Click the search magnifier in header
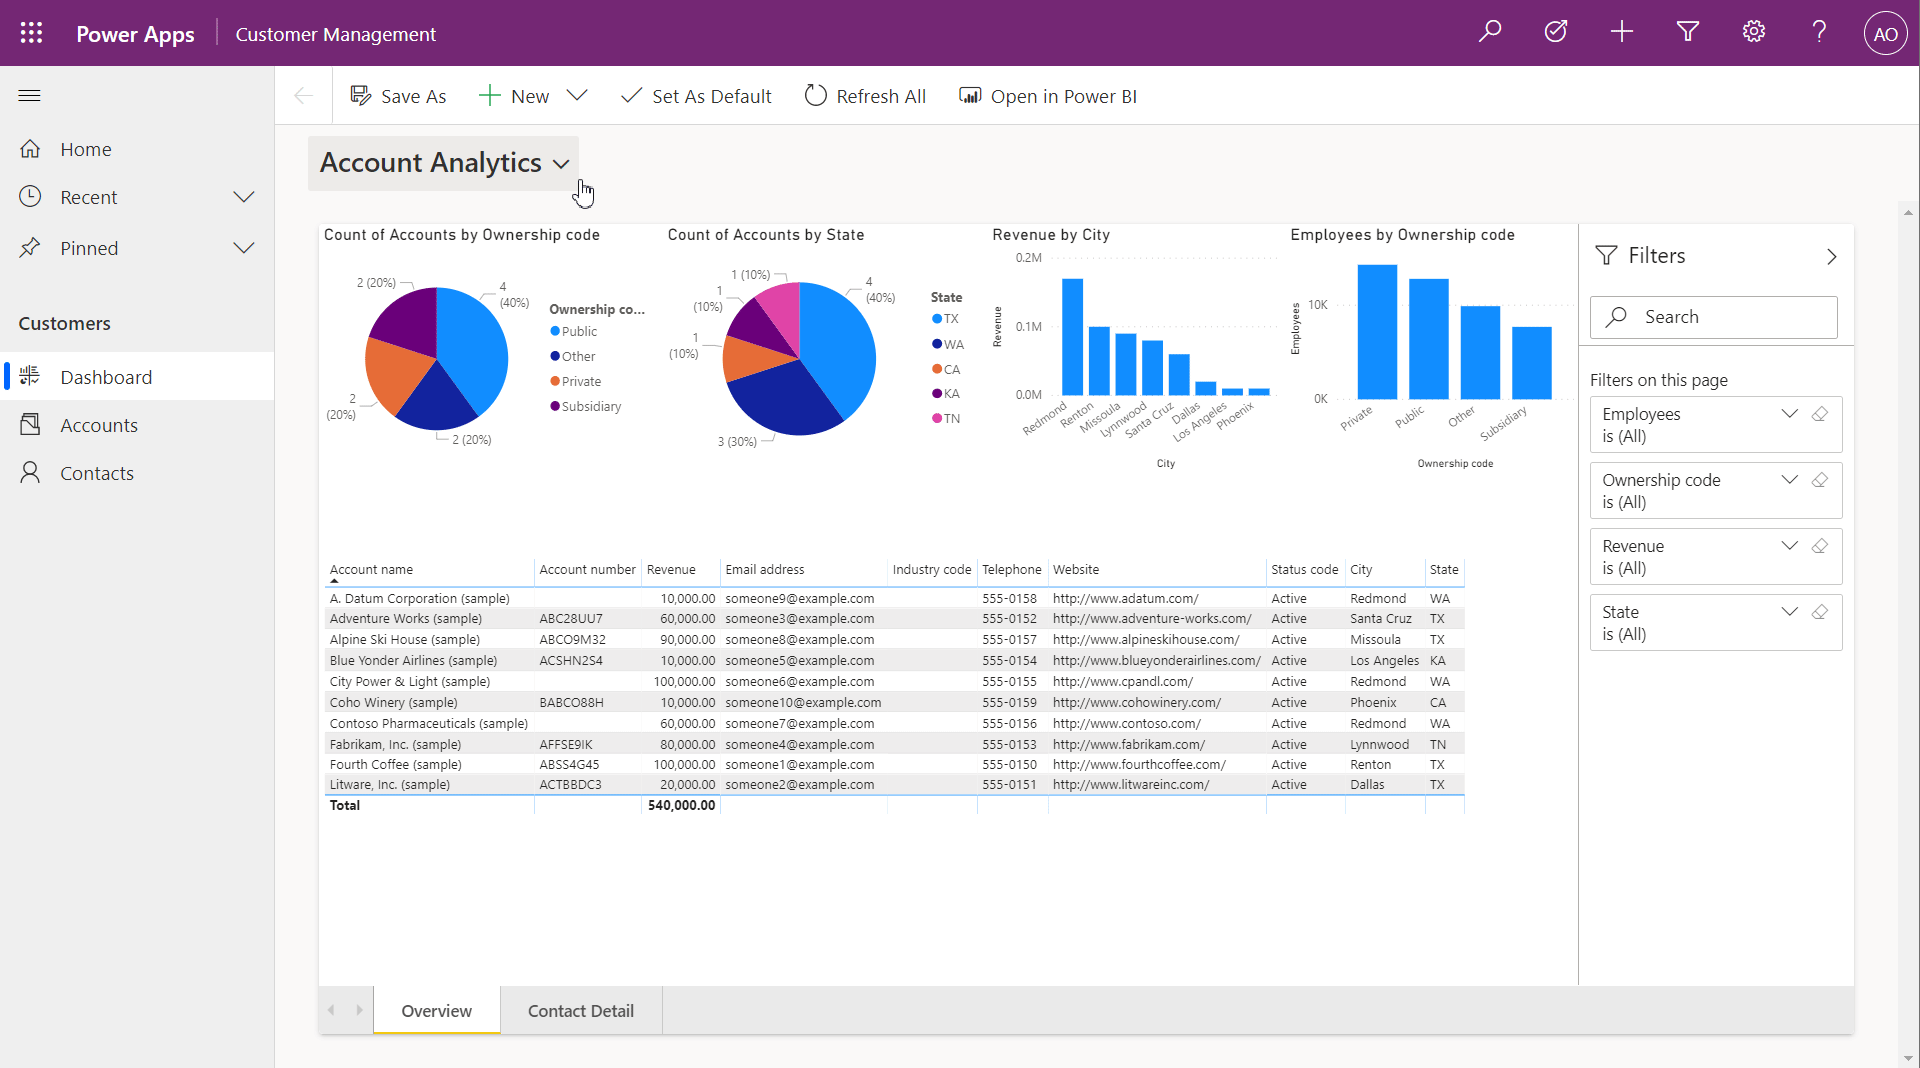This screenshot has height=1068, width=1920. click(x=1490, y=32)
